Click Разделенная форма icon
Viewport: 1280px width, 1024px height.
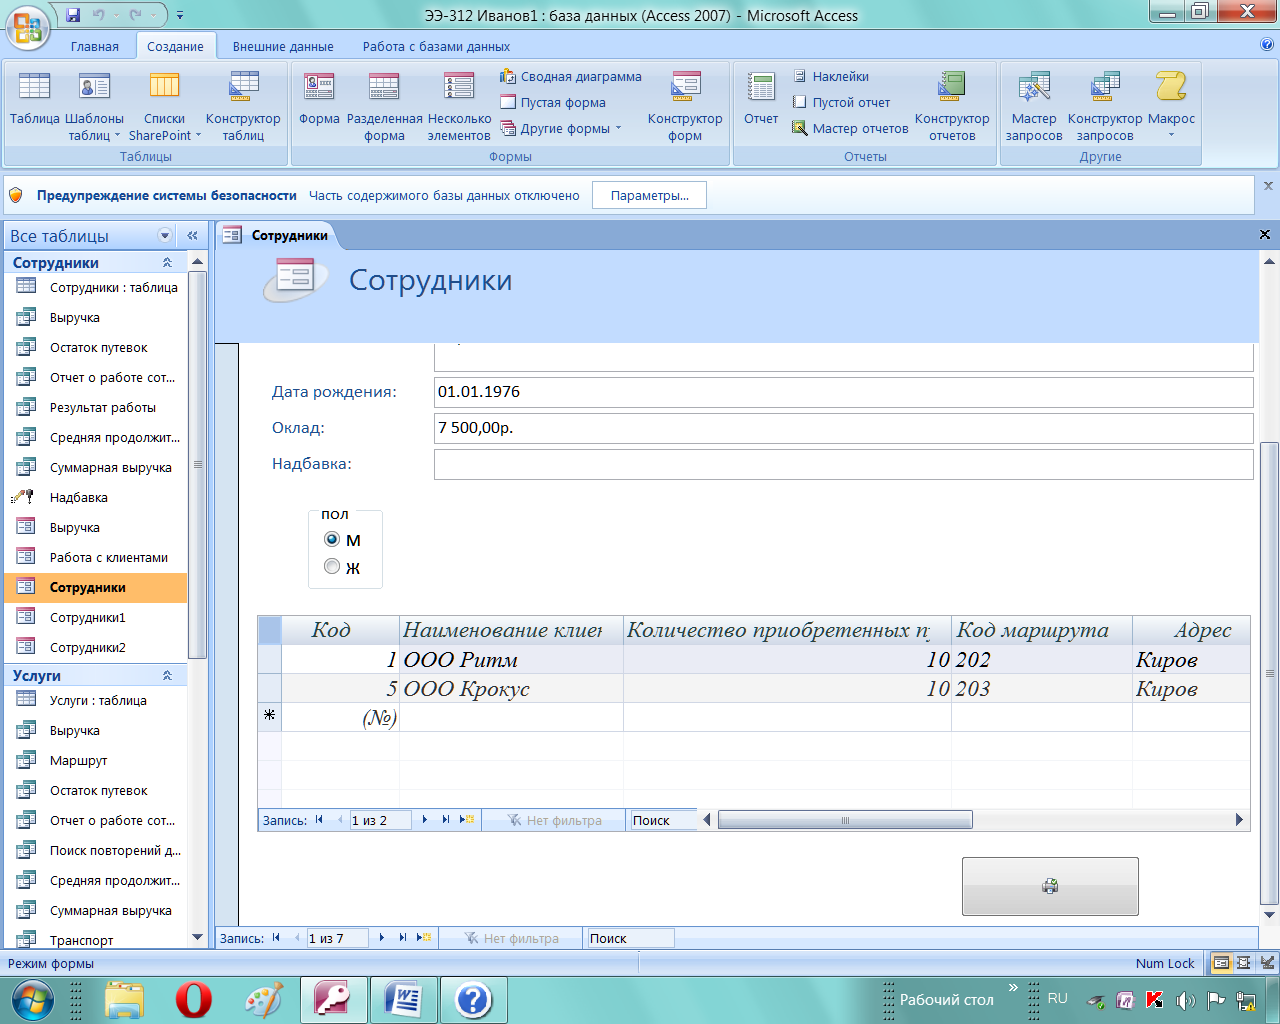coord(384,105)
